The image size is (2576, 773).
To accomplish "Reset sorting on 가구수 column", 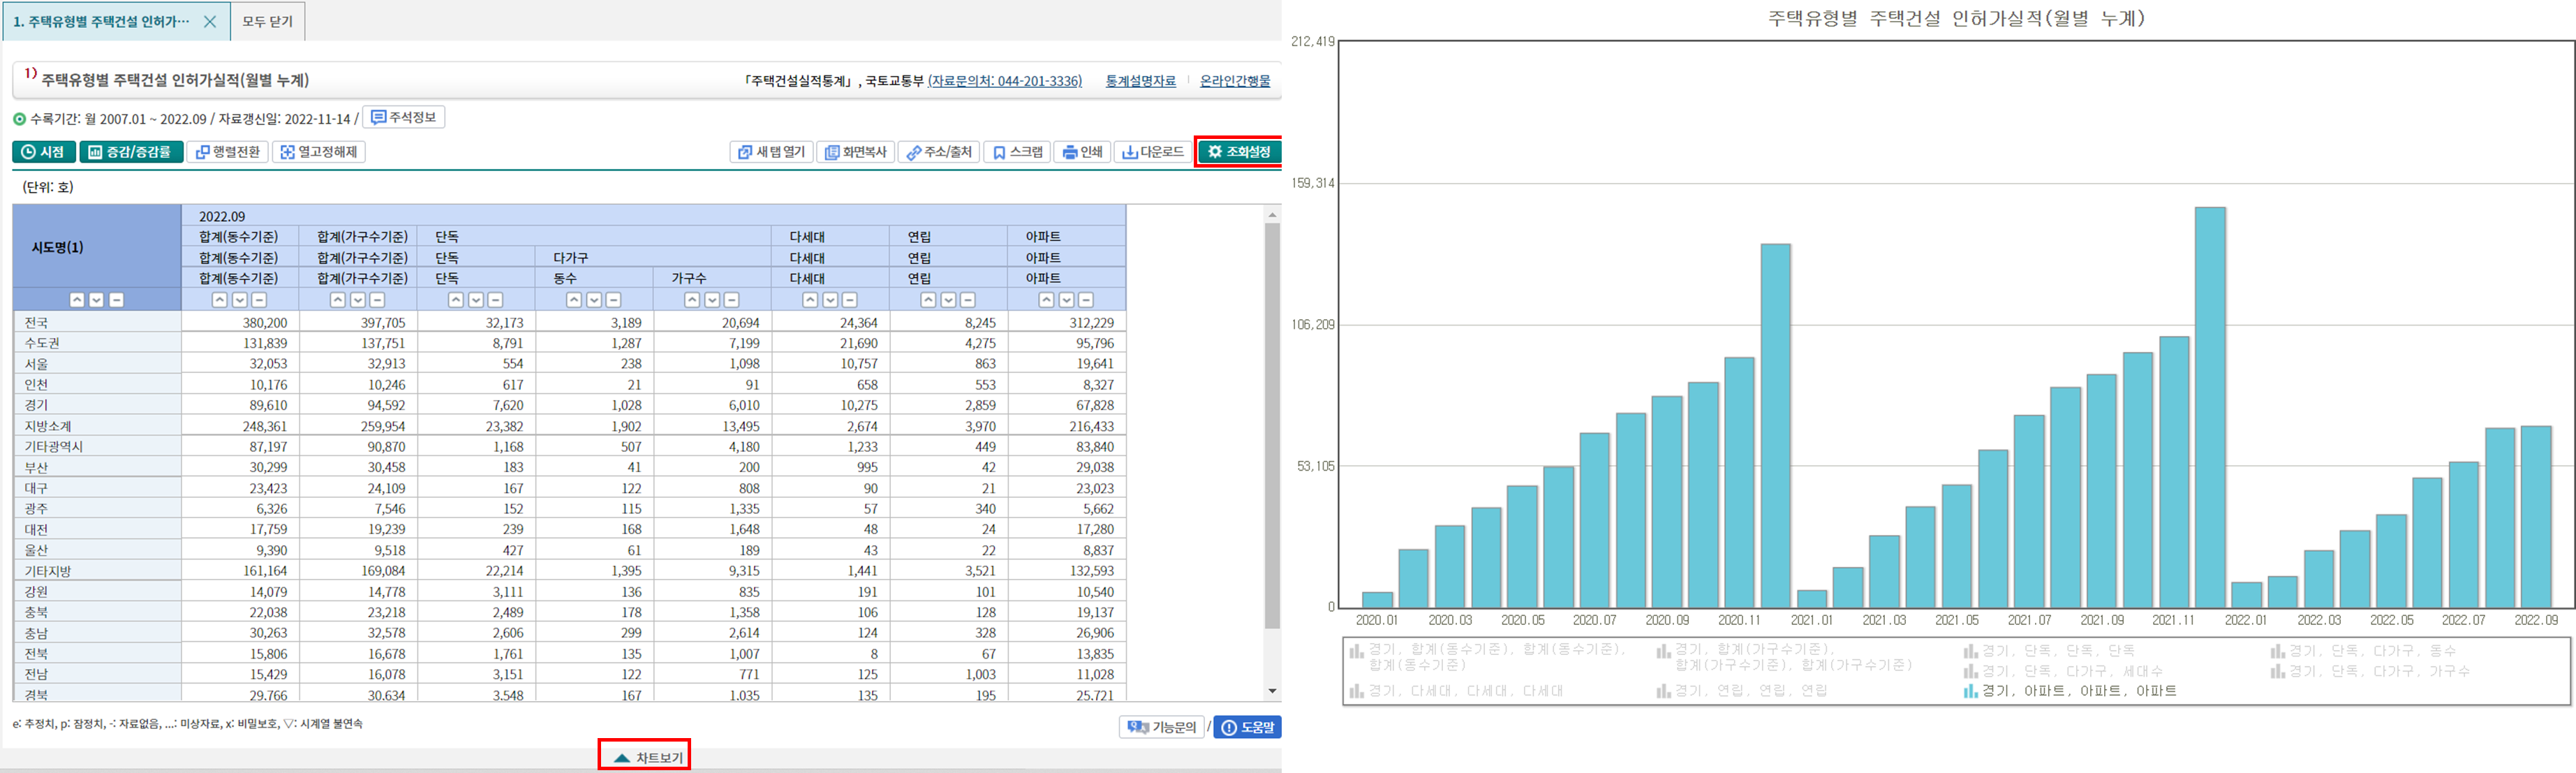I will click(731, 300).
